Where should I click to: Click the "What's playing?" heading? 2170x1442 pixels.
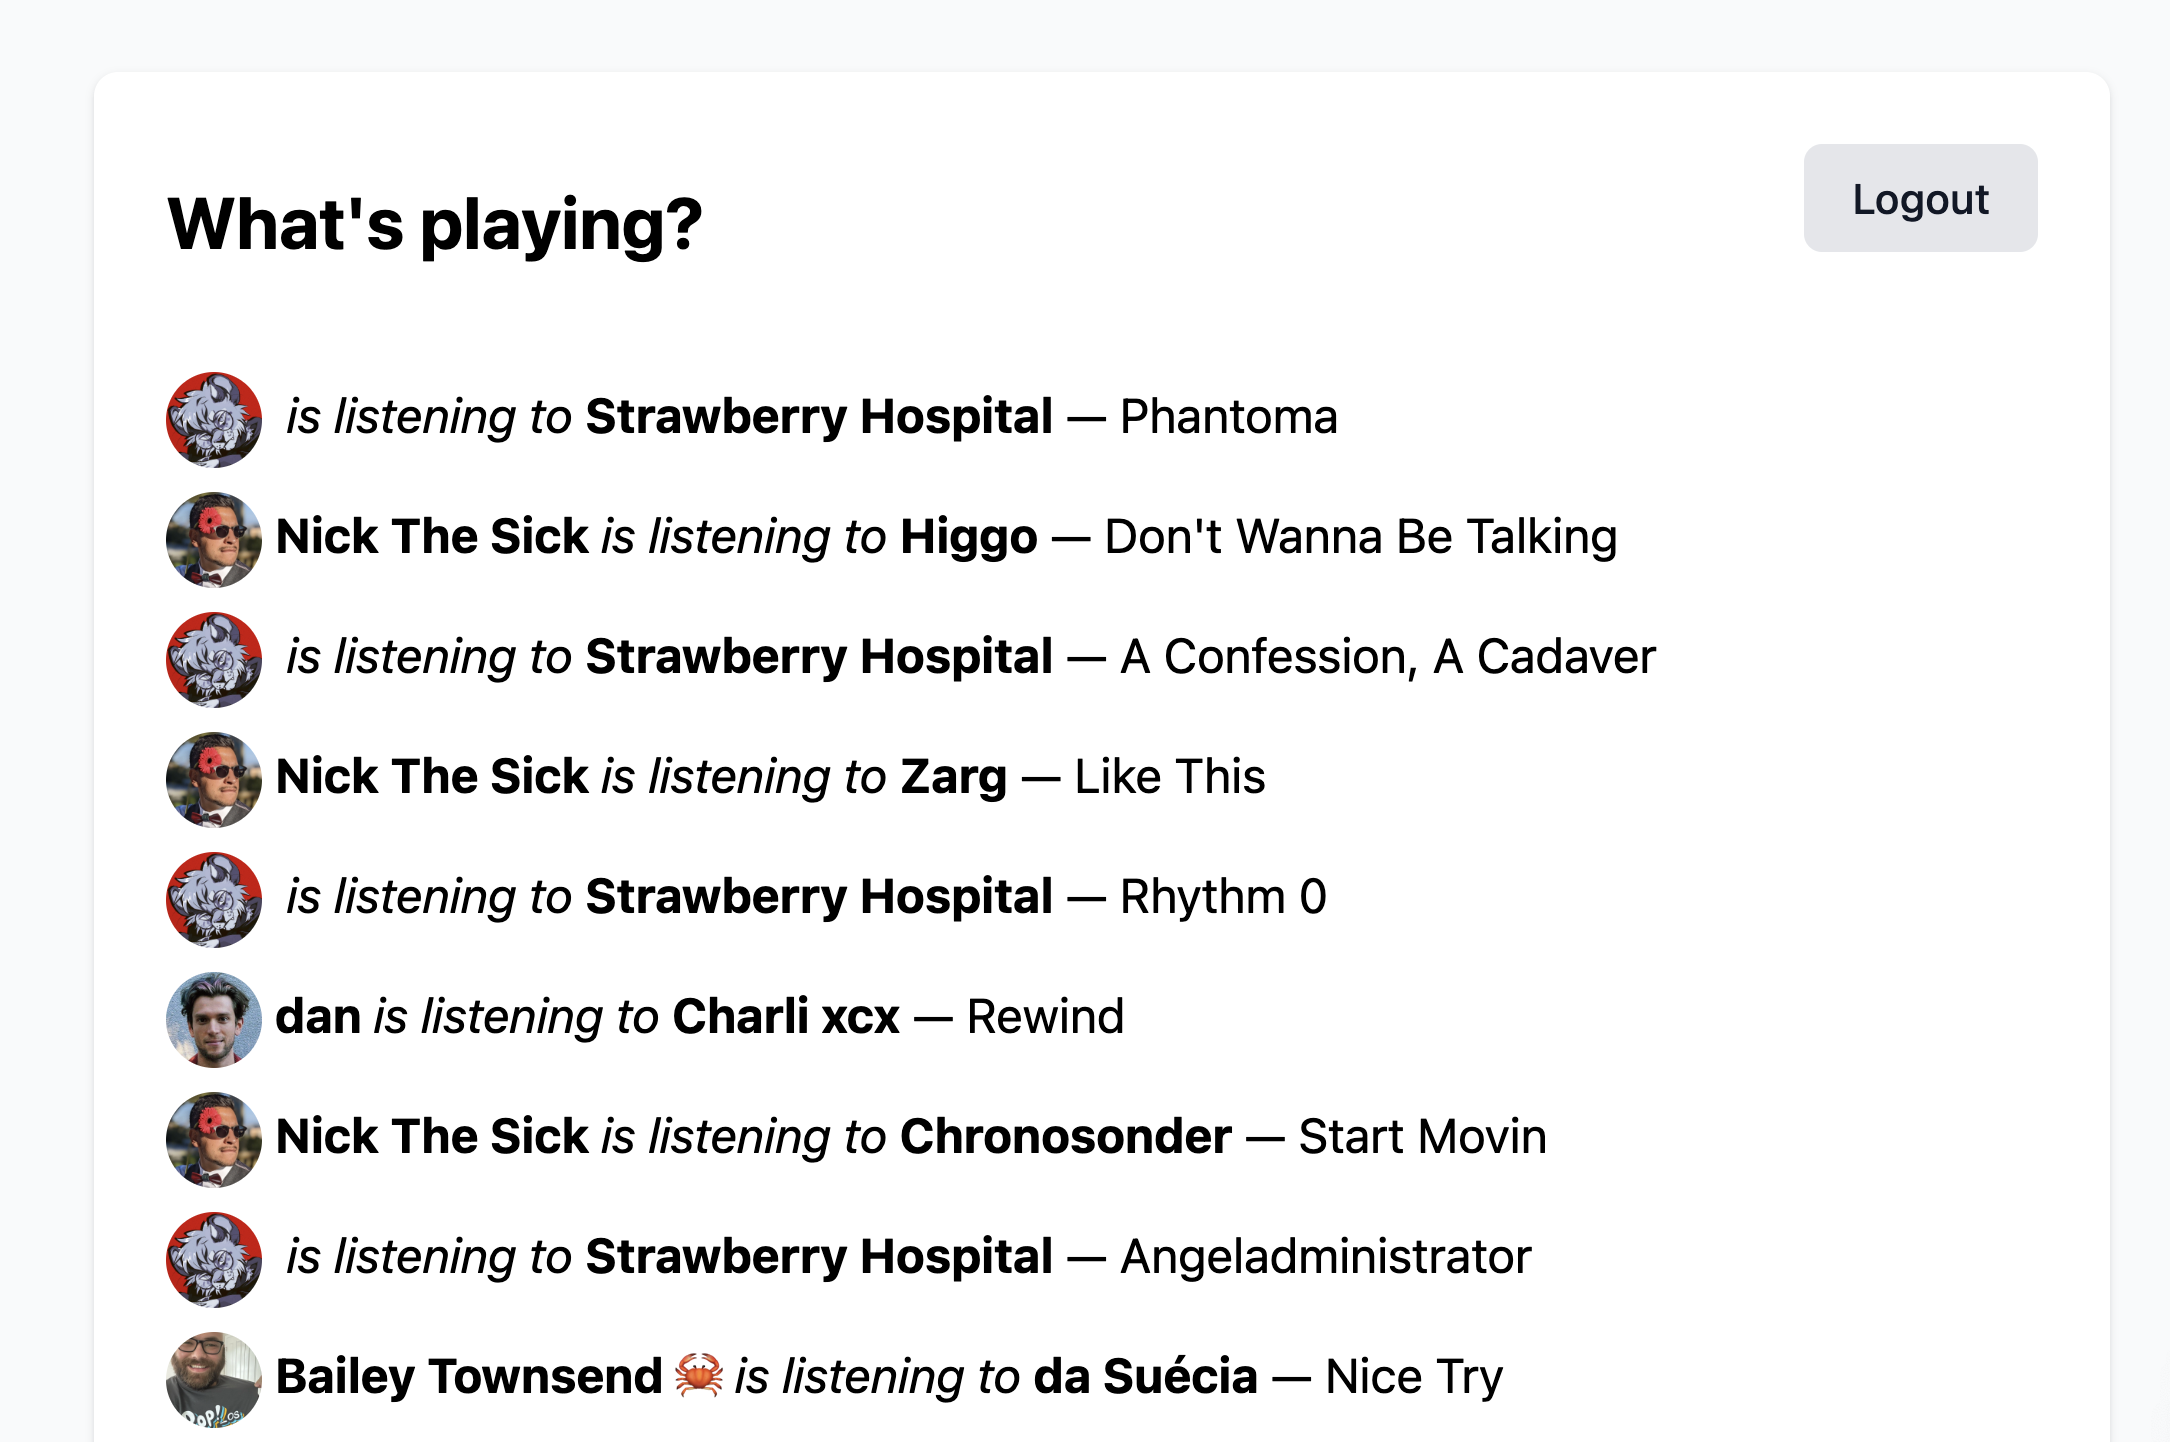[435, 224]
